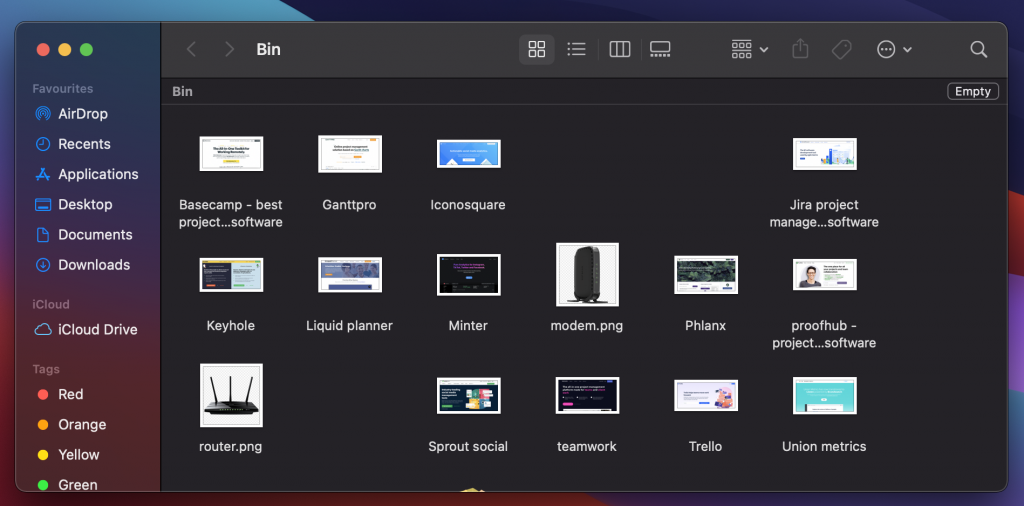Select the modem.png image thumbnail
Viewport: 1024px width, 506px height.
[x=587, y=274]
